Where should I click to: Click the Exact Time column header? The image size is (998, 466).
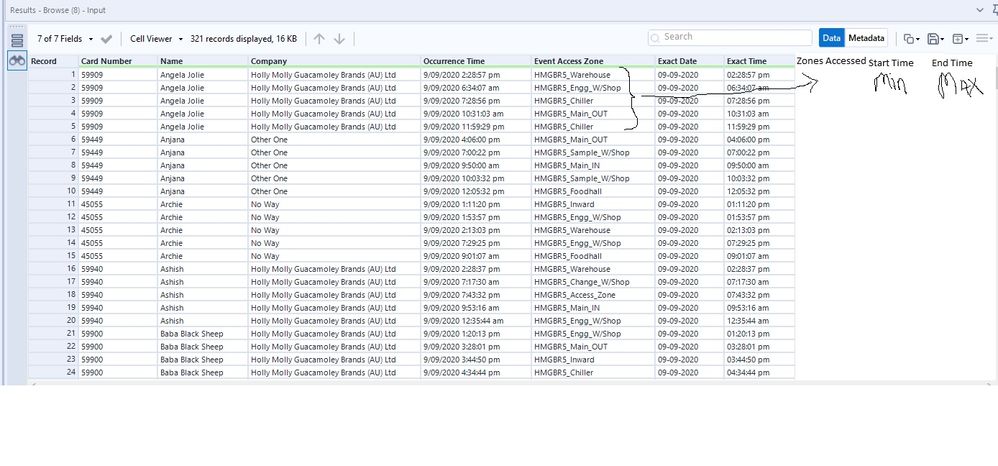tap(759, 61)
